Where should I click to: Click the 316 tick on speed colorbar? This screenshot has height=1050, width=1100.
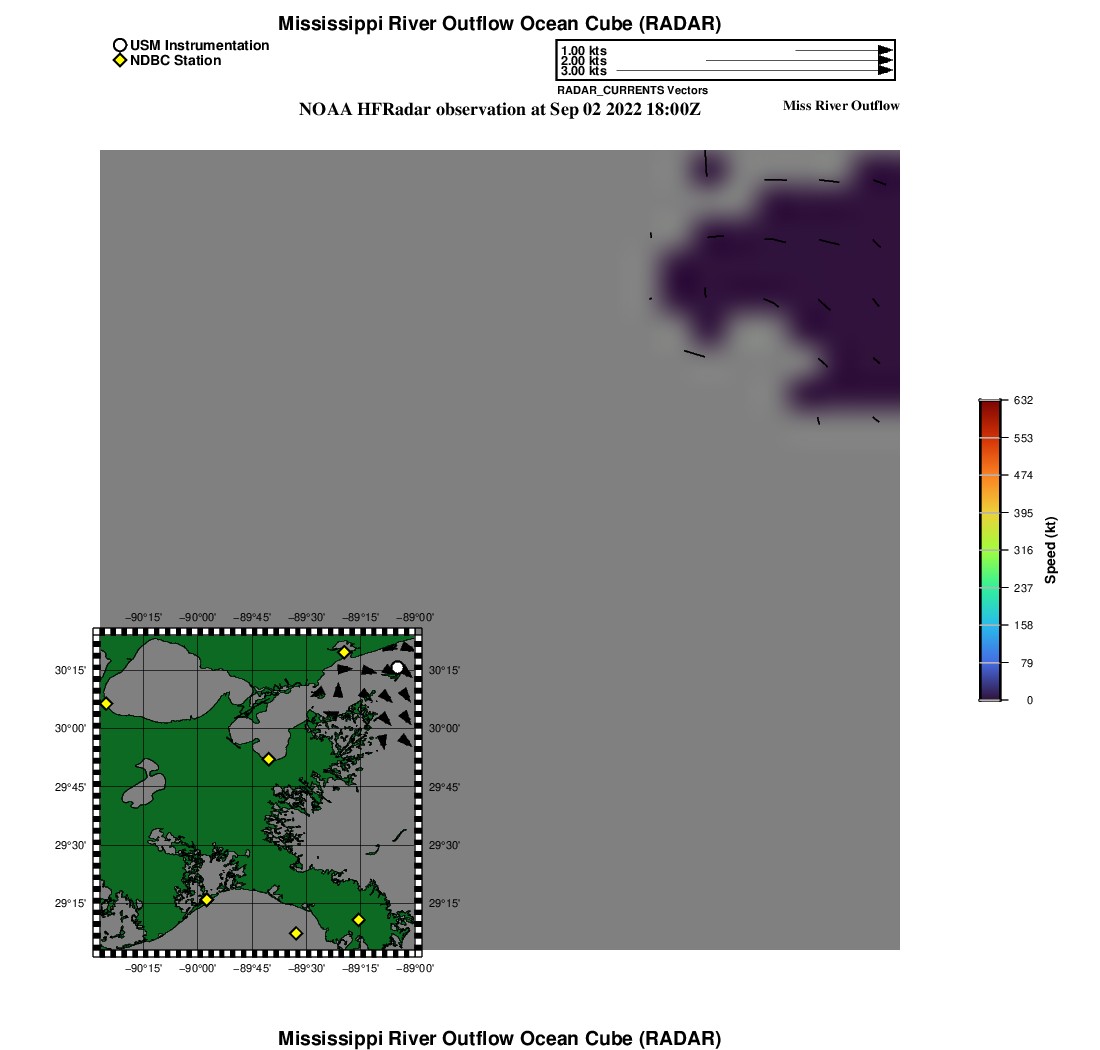[x=1023, y=550]
